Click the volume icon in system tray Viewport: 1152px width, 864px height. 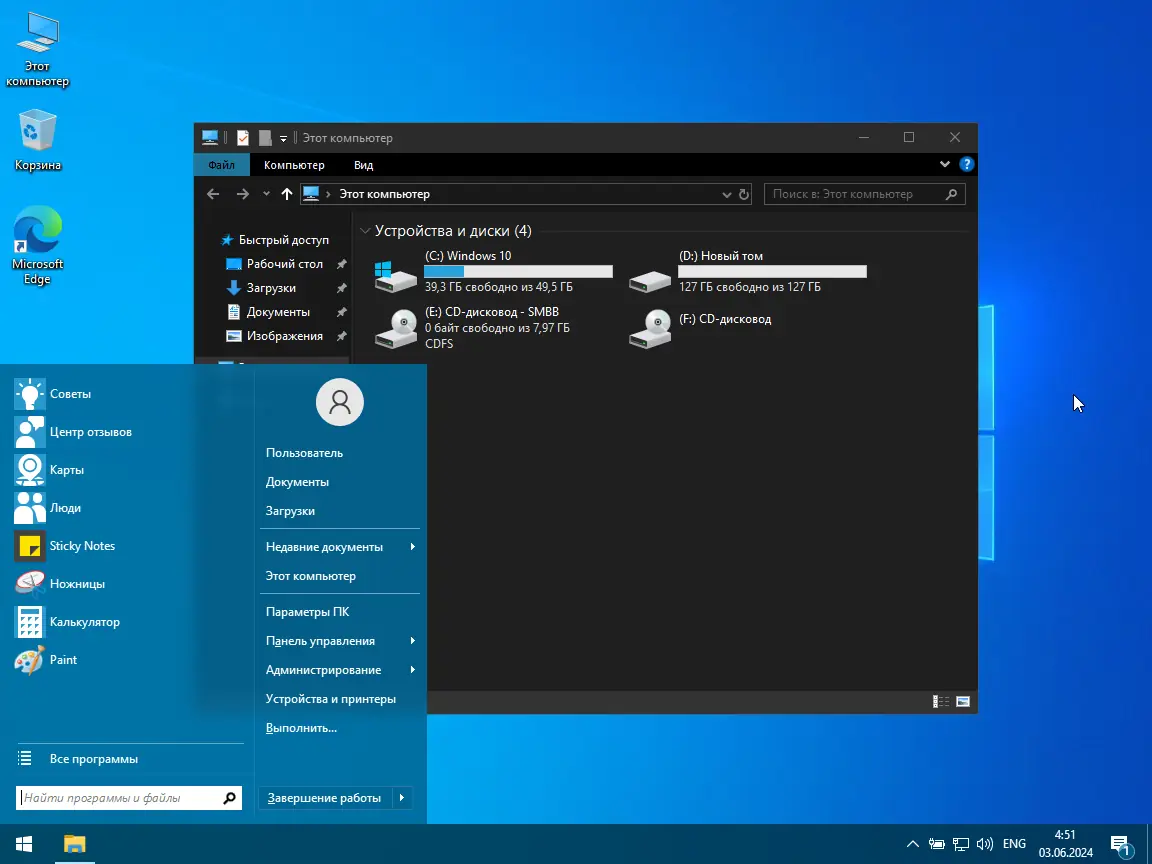click(984, 844)
